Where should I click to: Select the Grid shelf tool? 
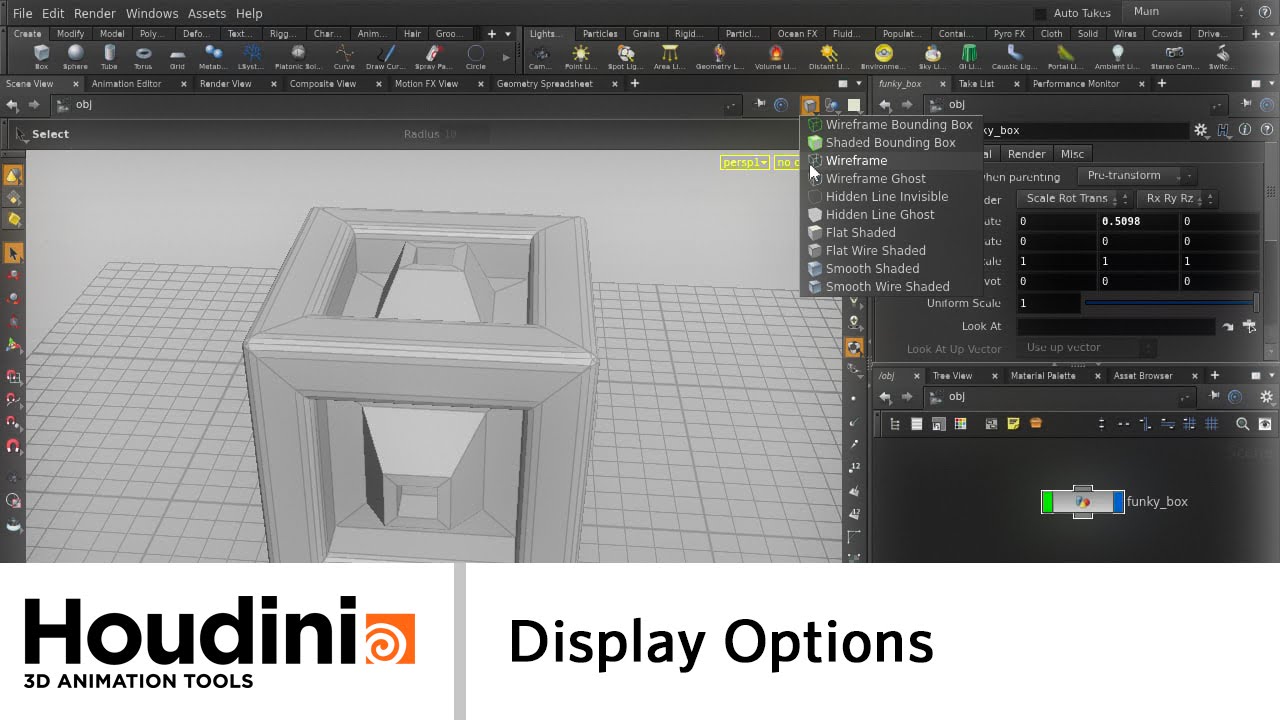click(x=177, y=57)
